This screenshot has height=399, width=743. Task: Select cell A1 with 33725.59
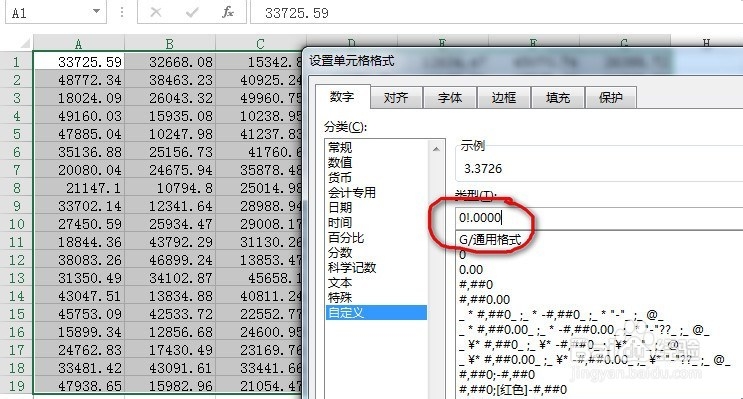point(79,62)
